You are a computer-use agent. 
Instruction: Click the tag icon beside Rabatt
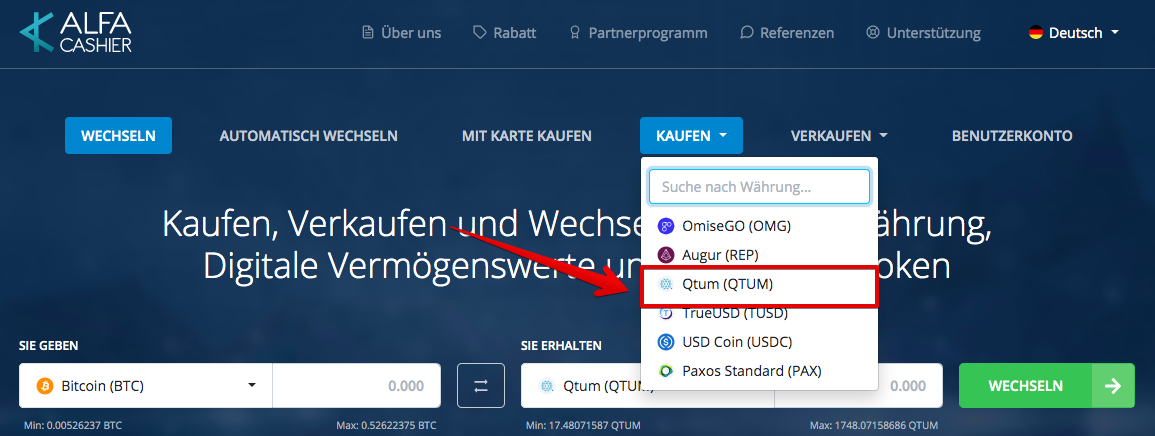click(x=480, y=32)
